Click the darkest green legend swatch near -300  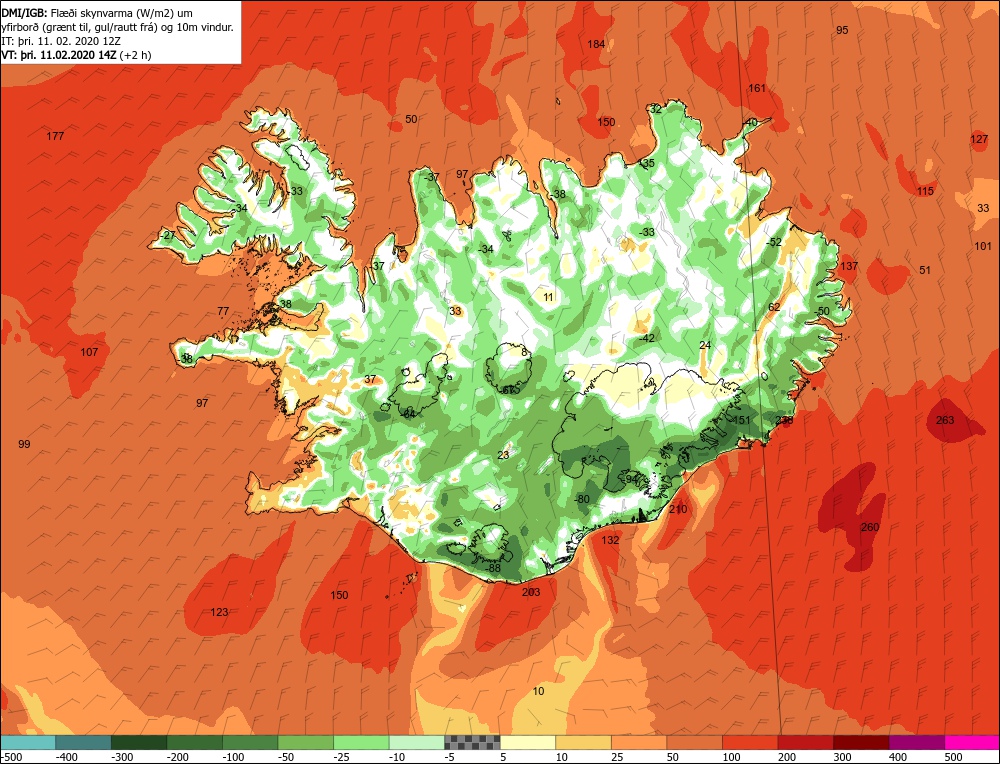(139, 742)
